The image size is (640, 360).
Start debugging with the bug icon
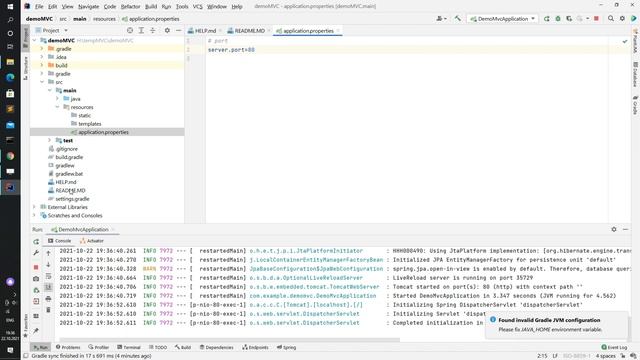[x=558, y=18]
